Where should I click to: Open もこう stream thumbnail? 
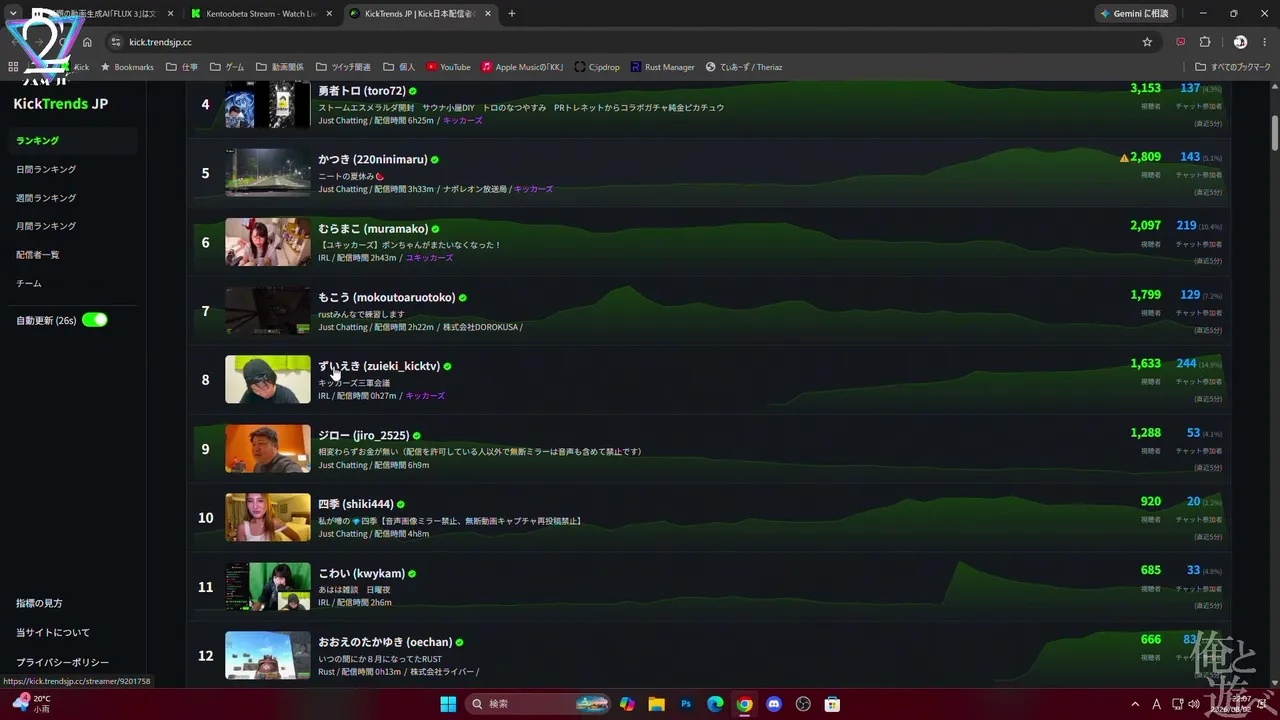point(268,311)
